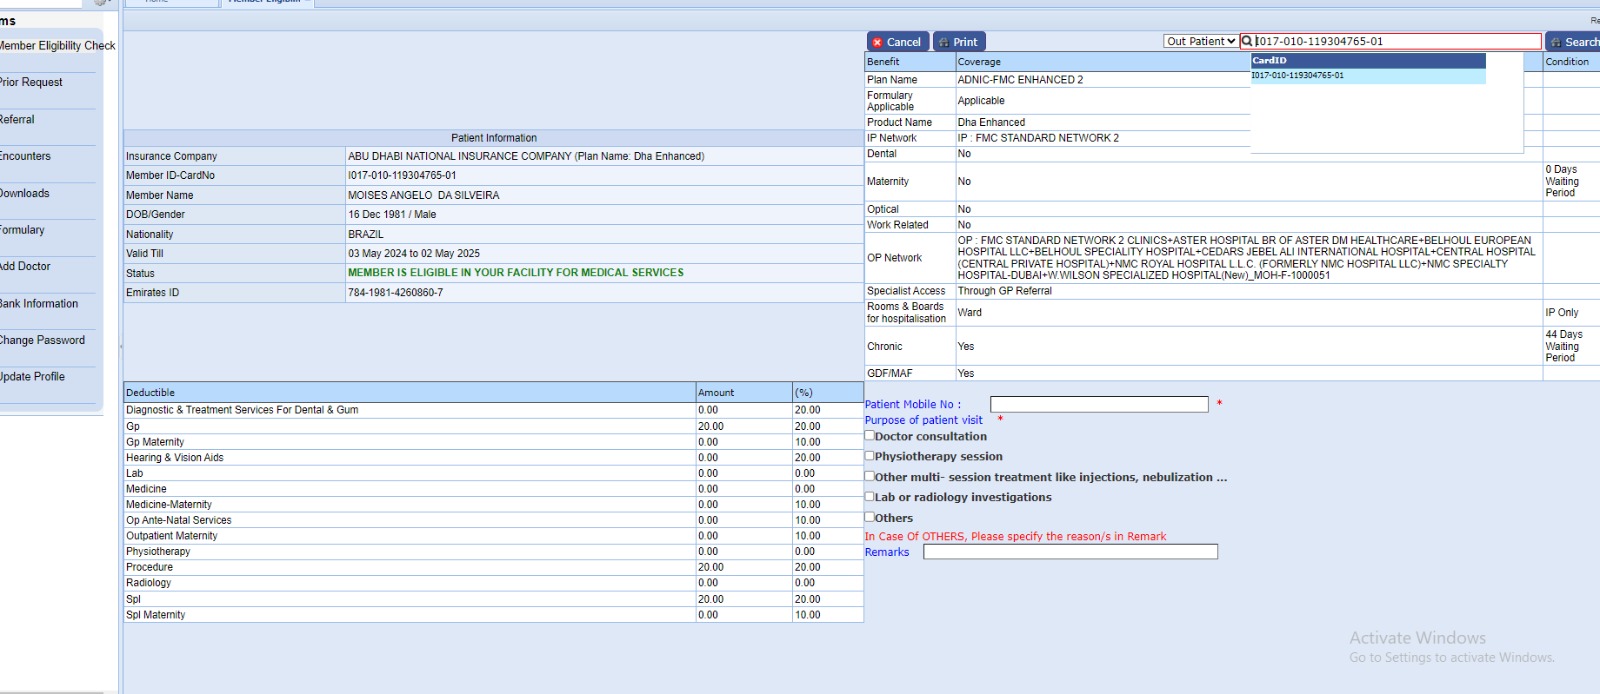
Task: Enable Lab or radiology investigations checkbox
Action: [x=870, y=496]
